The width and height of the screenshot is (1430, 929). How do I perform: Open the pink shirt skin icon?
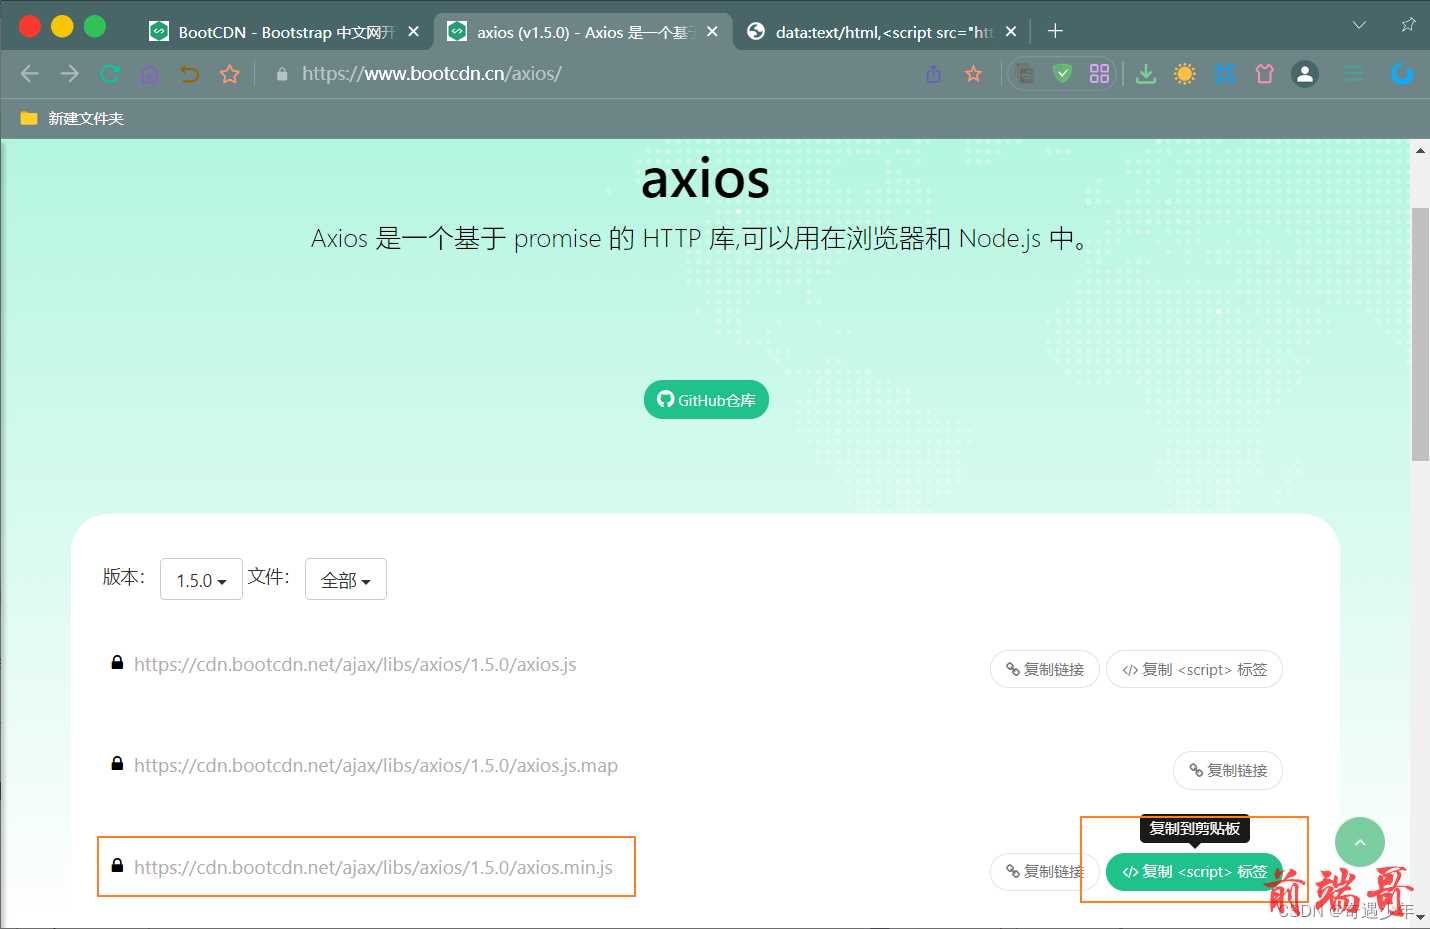point(1265,74)
